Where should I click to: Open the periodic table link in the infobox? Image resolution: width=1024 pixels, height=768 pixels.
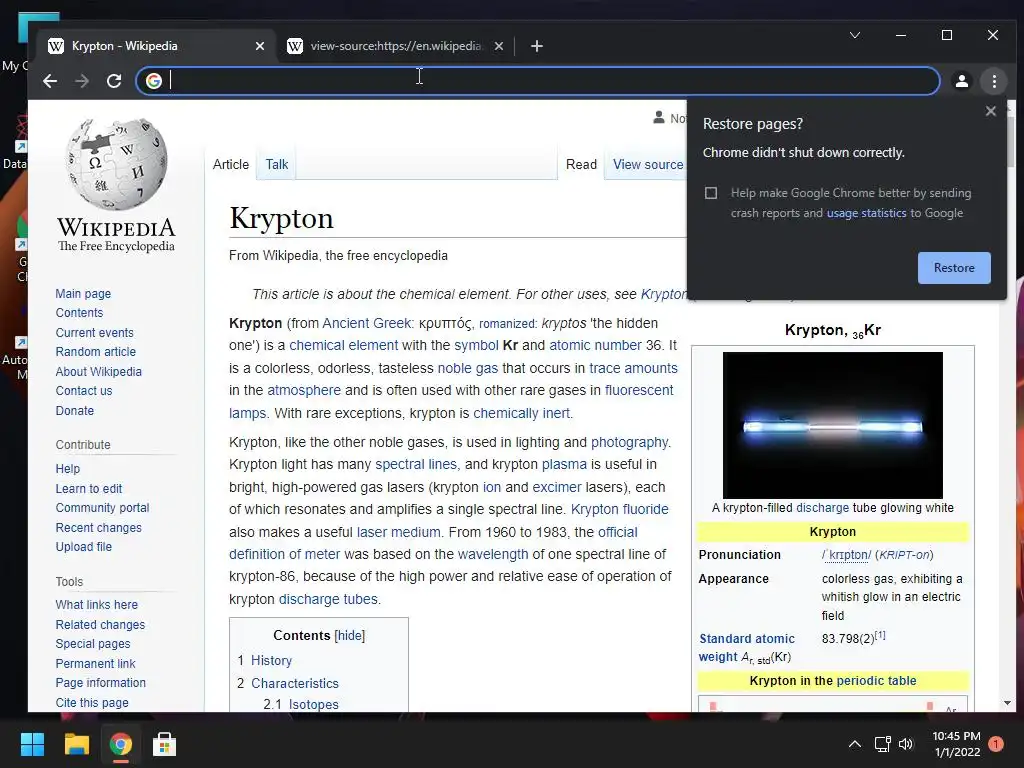click(x=876, y=680)
